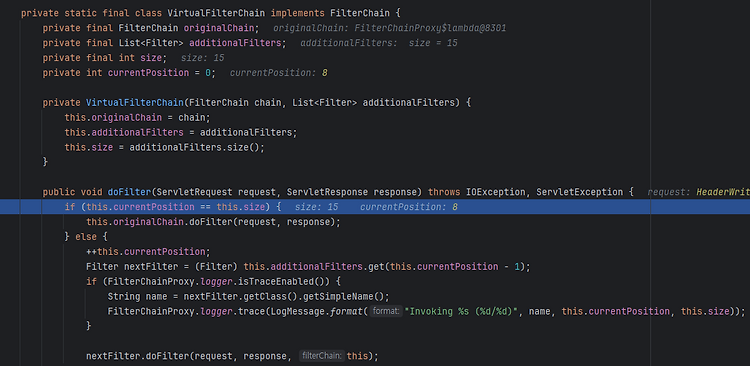The image size is (750, 366).
Task: Select the originalChain field declaration name
Action: click(219, 28)
